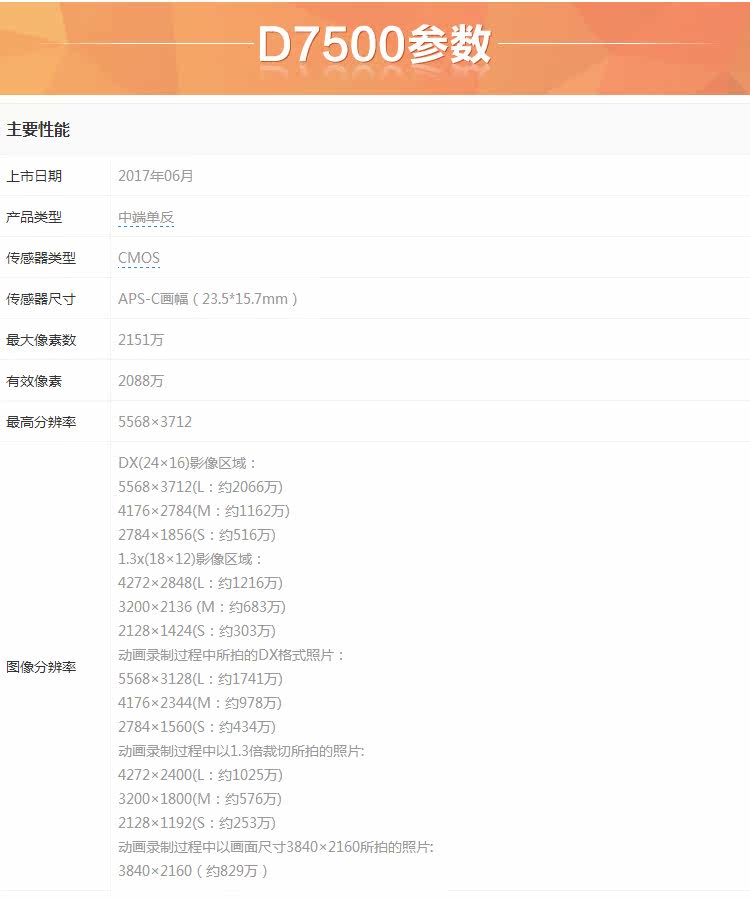
Task: Click the 上市日期 label
Action: [34, 176]
